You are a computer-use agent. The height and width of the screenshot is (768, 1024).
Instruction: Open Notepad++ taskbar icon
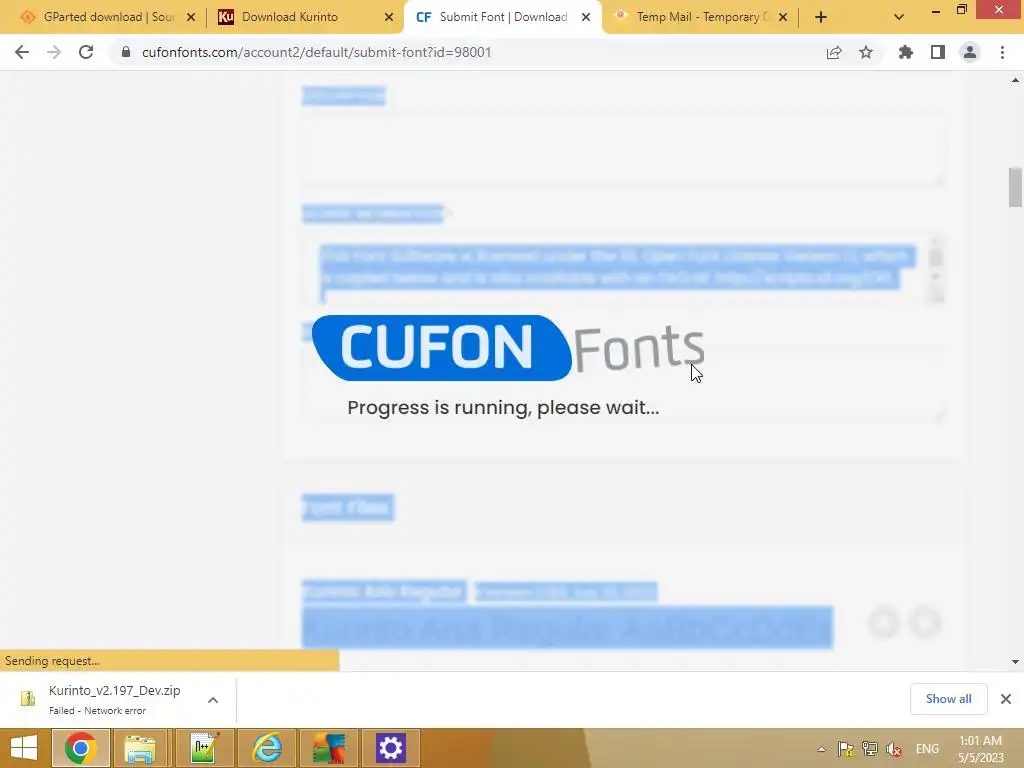click(204, 748)
